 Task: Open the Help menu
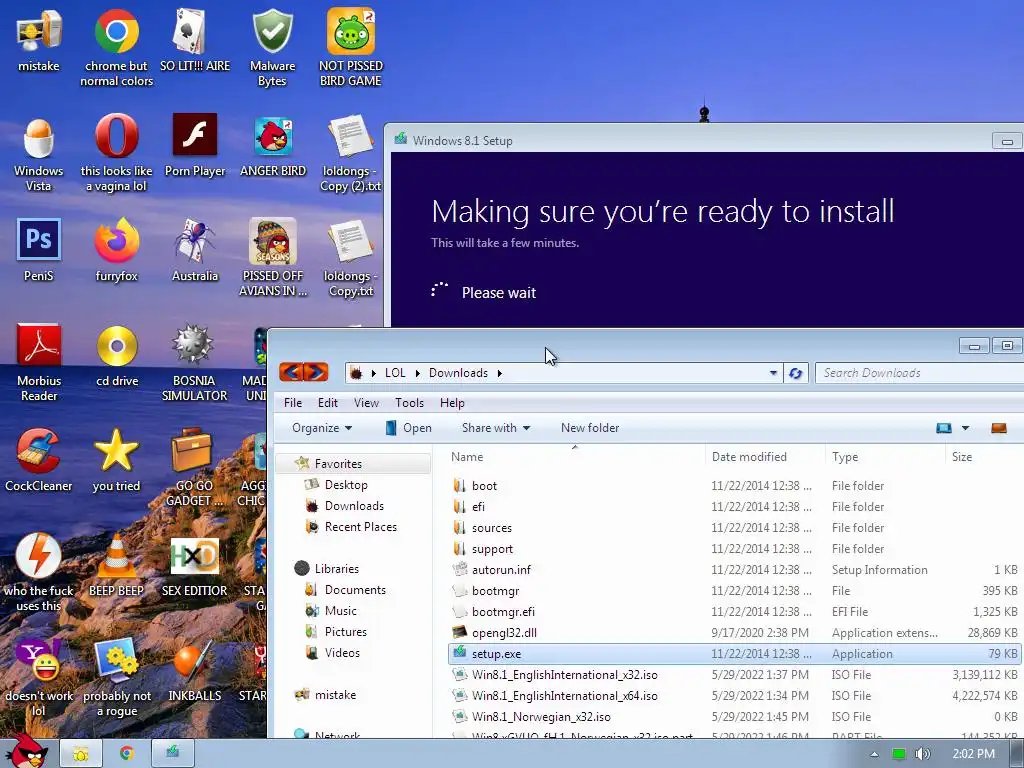point(452,403)
